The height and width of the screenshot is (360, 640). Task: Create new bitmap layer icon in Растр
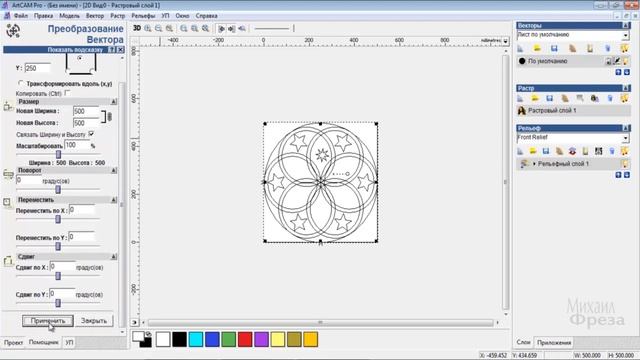point(520,98)
